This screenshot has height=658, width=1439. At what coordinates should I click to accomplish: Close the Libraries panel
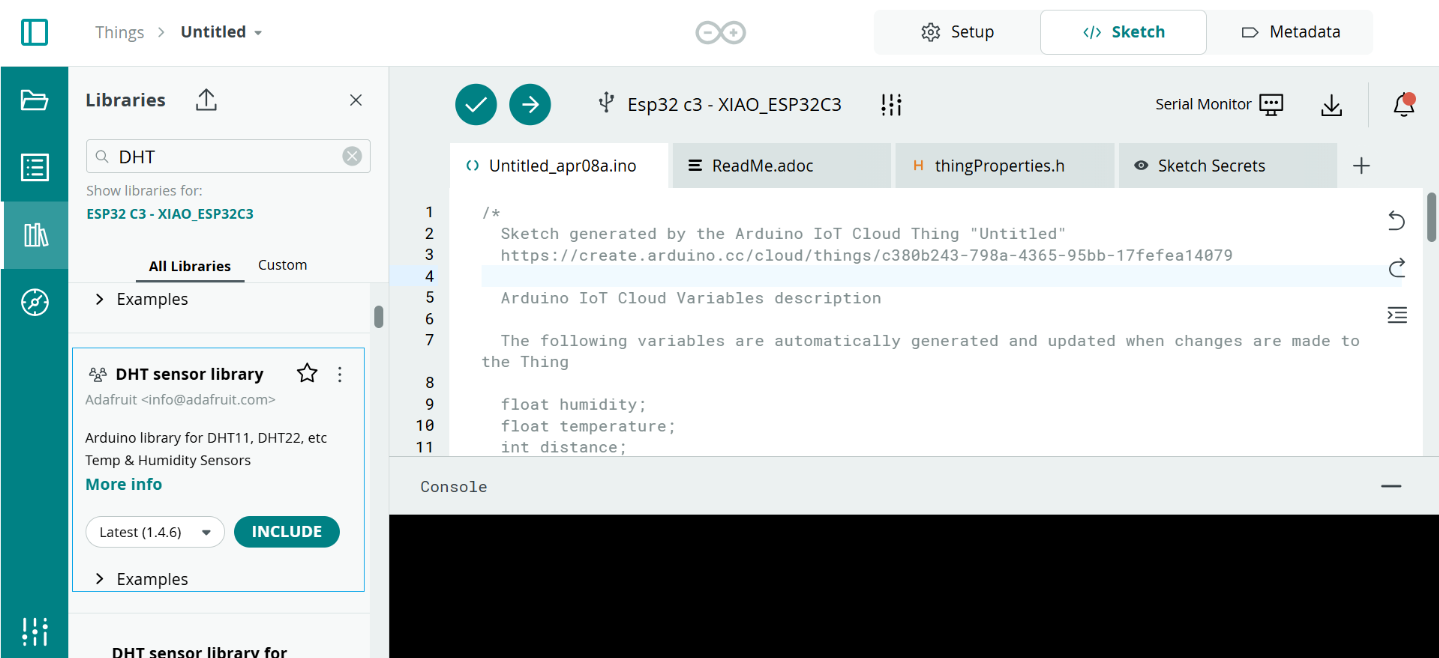pos(355,100)
